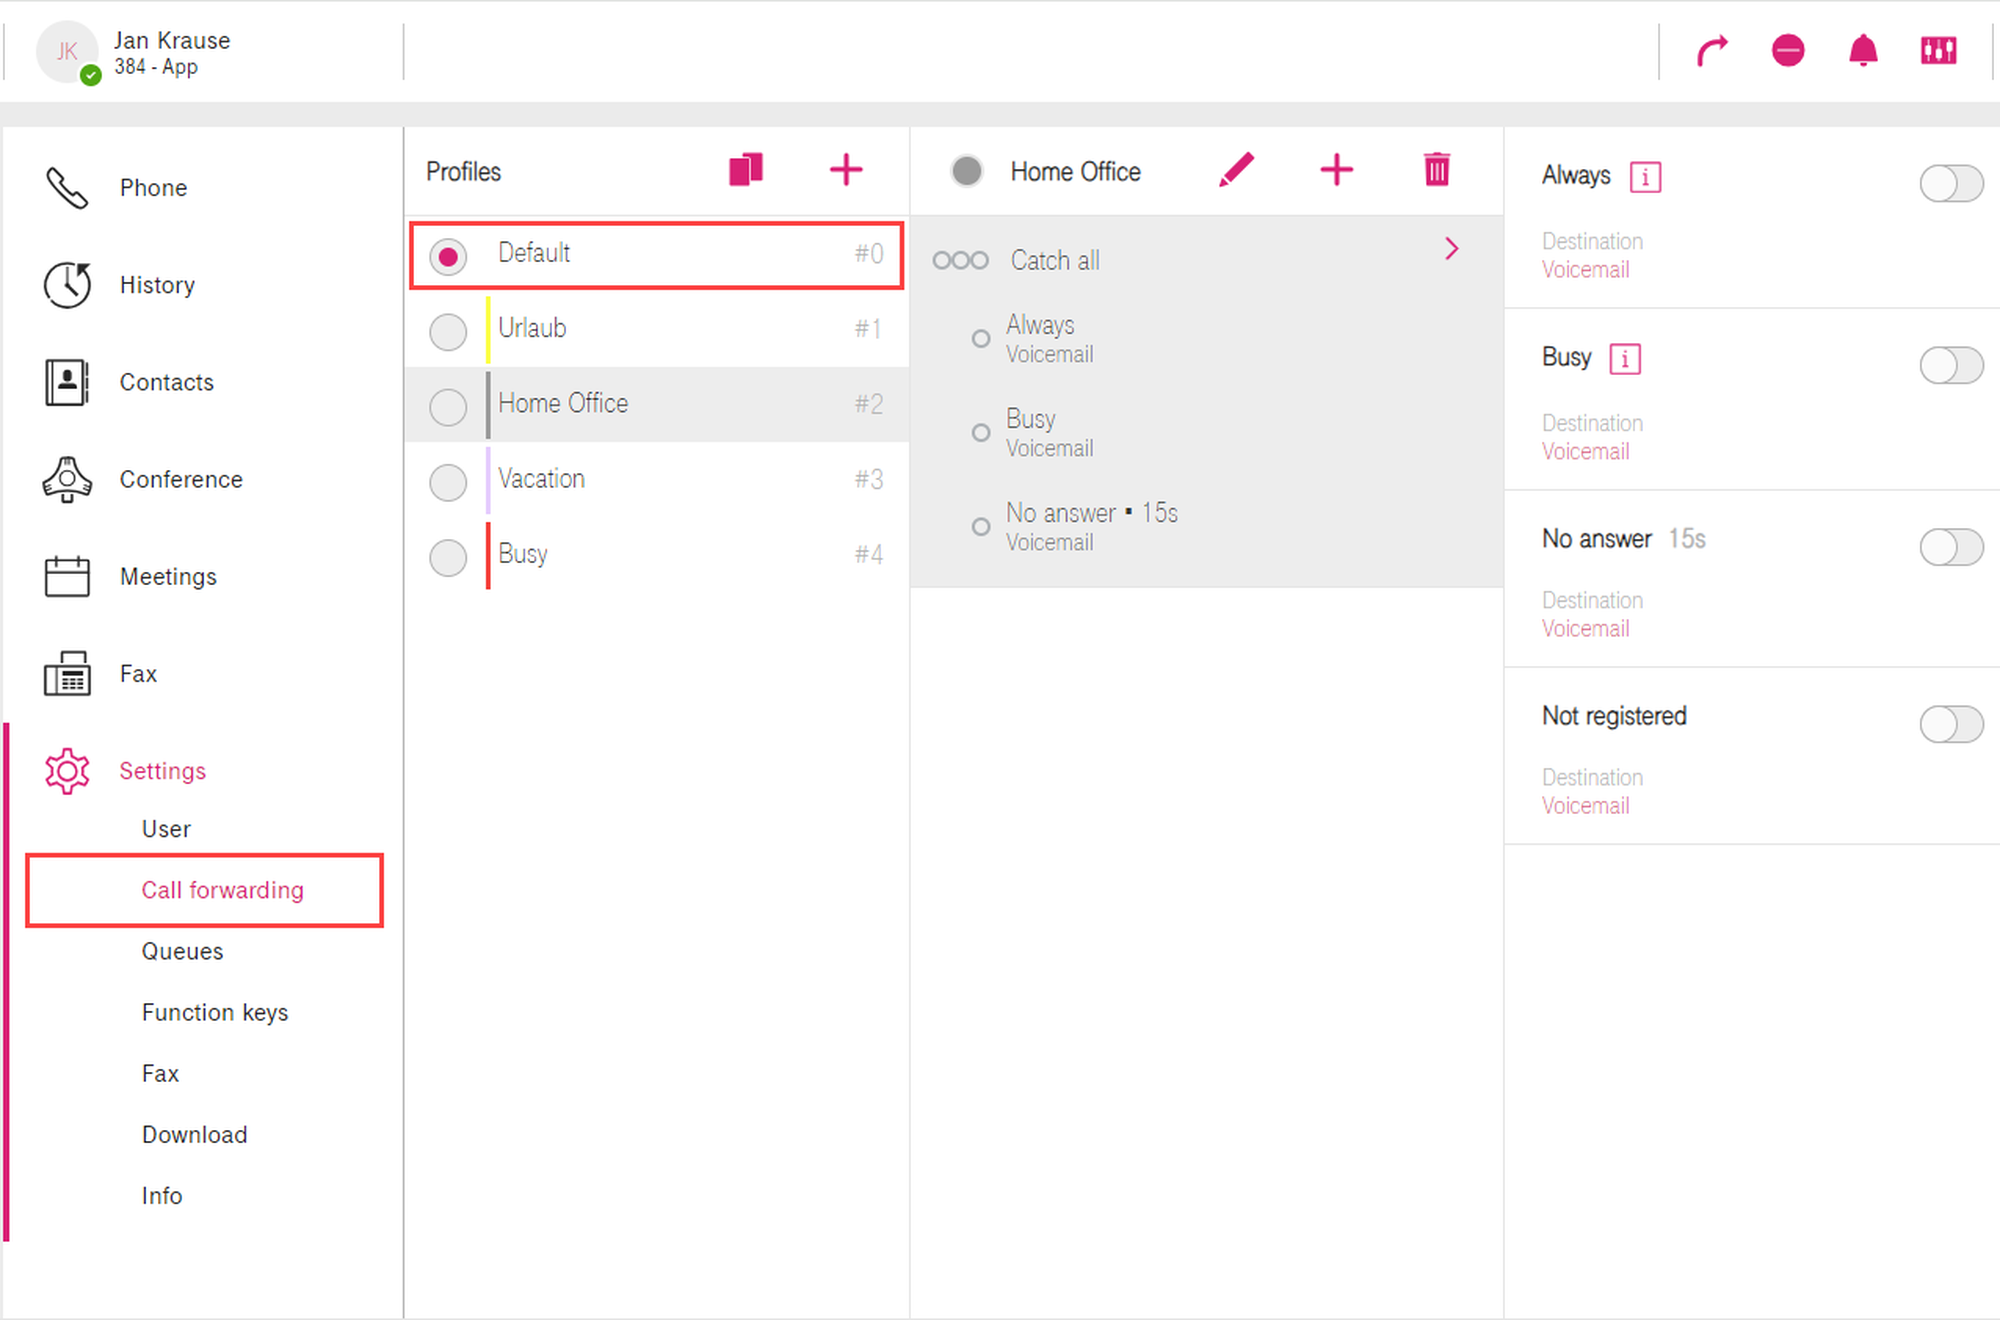This screenshot has width=2000, height=1320.
Task: Click Voicemail destination under Not registered
Action: (1585, 806)
